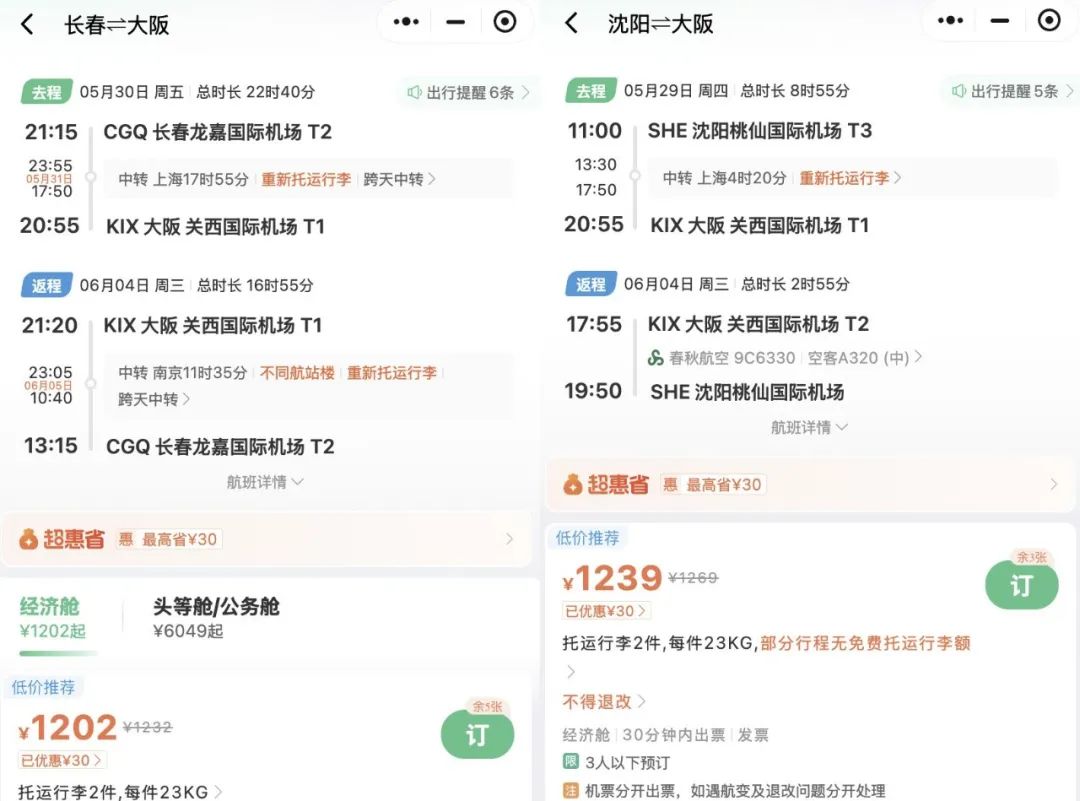Close 沈阳⇌大阪 mini program via target icon
The image size is (1080, 801).
1049,21
